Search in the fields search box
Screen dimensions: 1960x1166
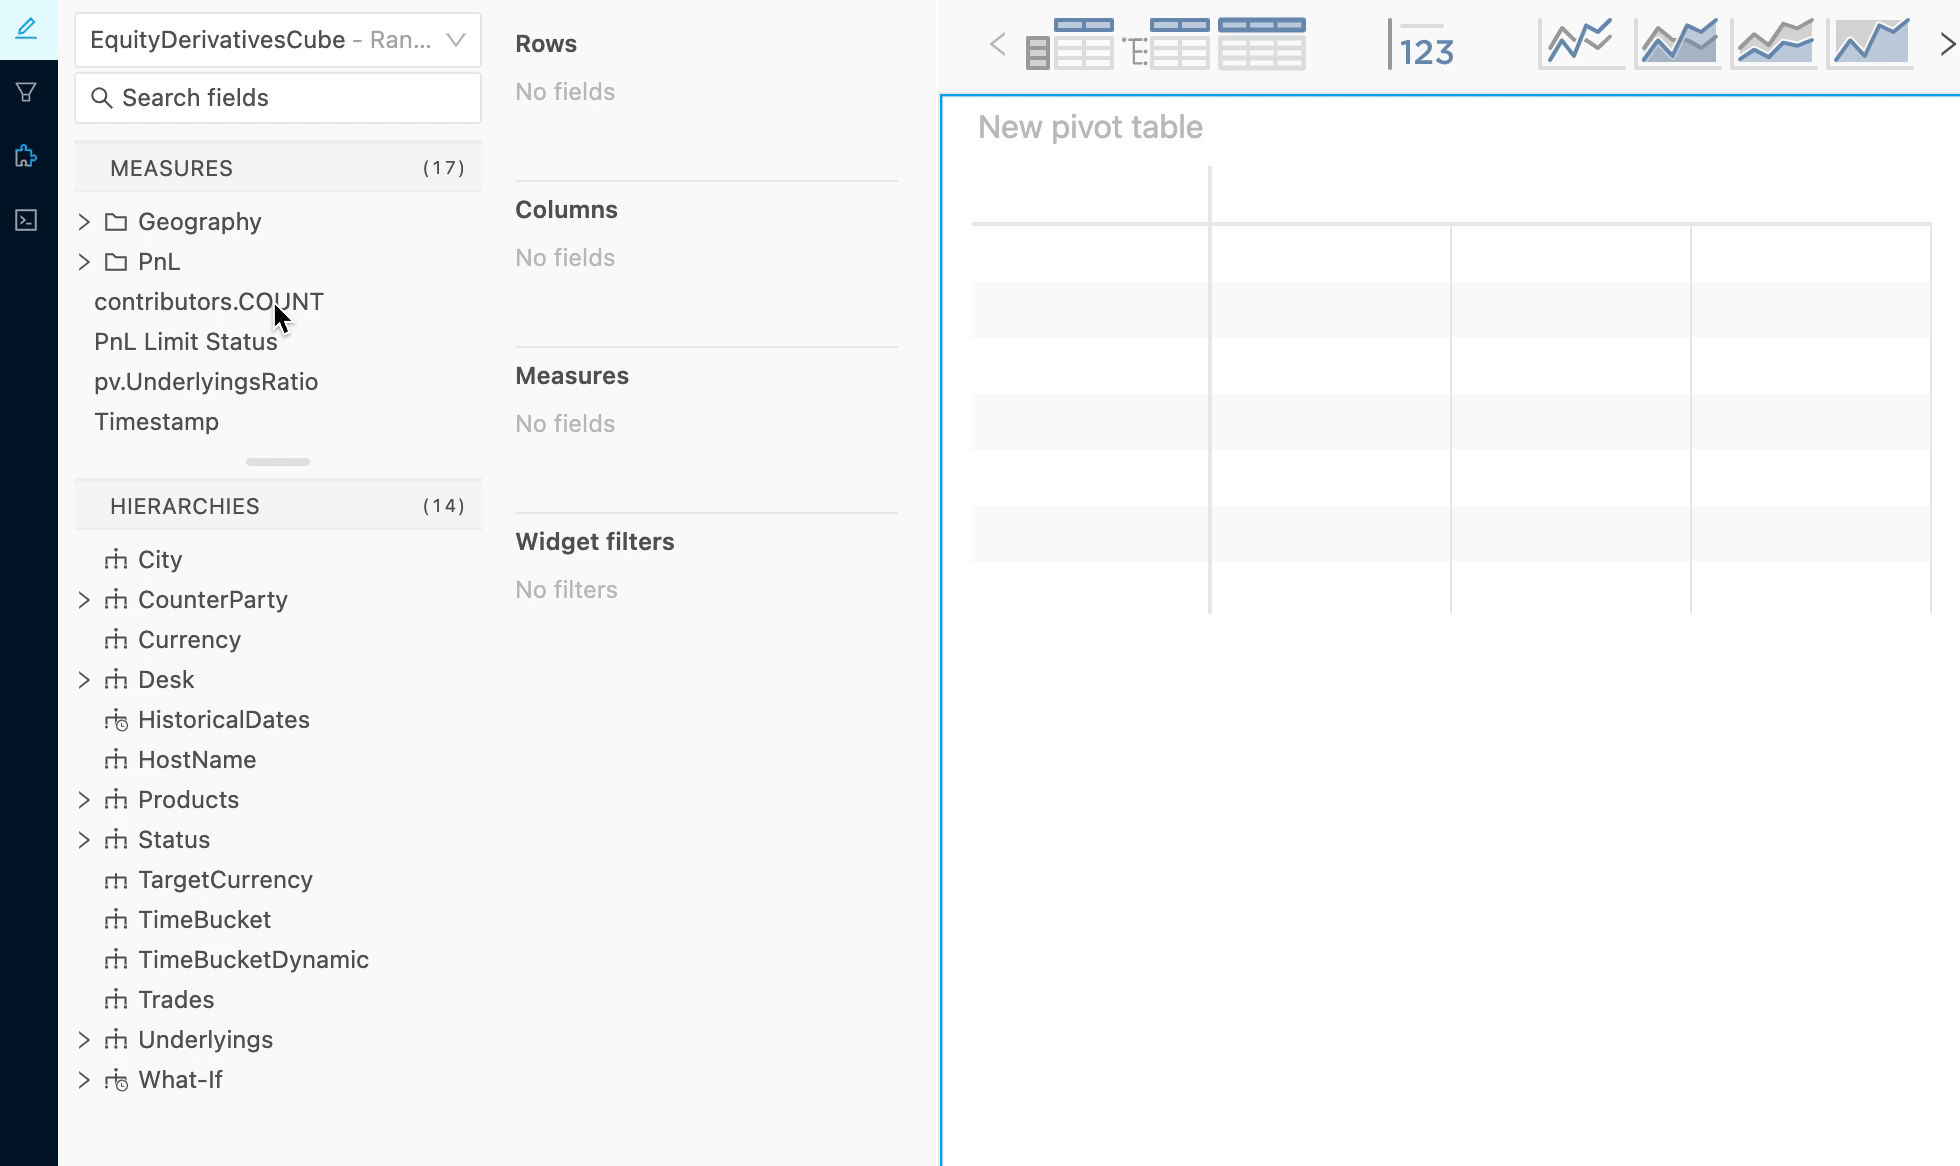tap(278, 97)
